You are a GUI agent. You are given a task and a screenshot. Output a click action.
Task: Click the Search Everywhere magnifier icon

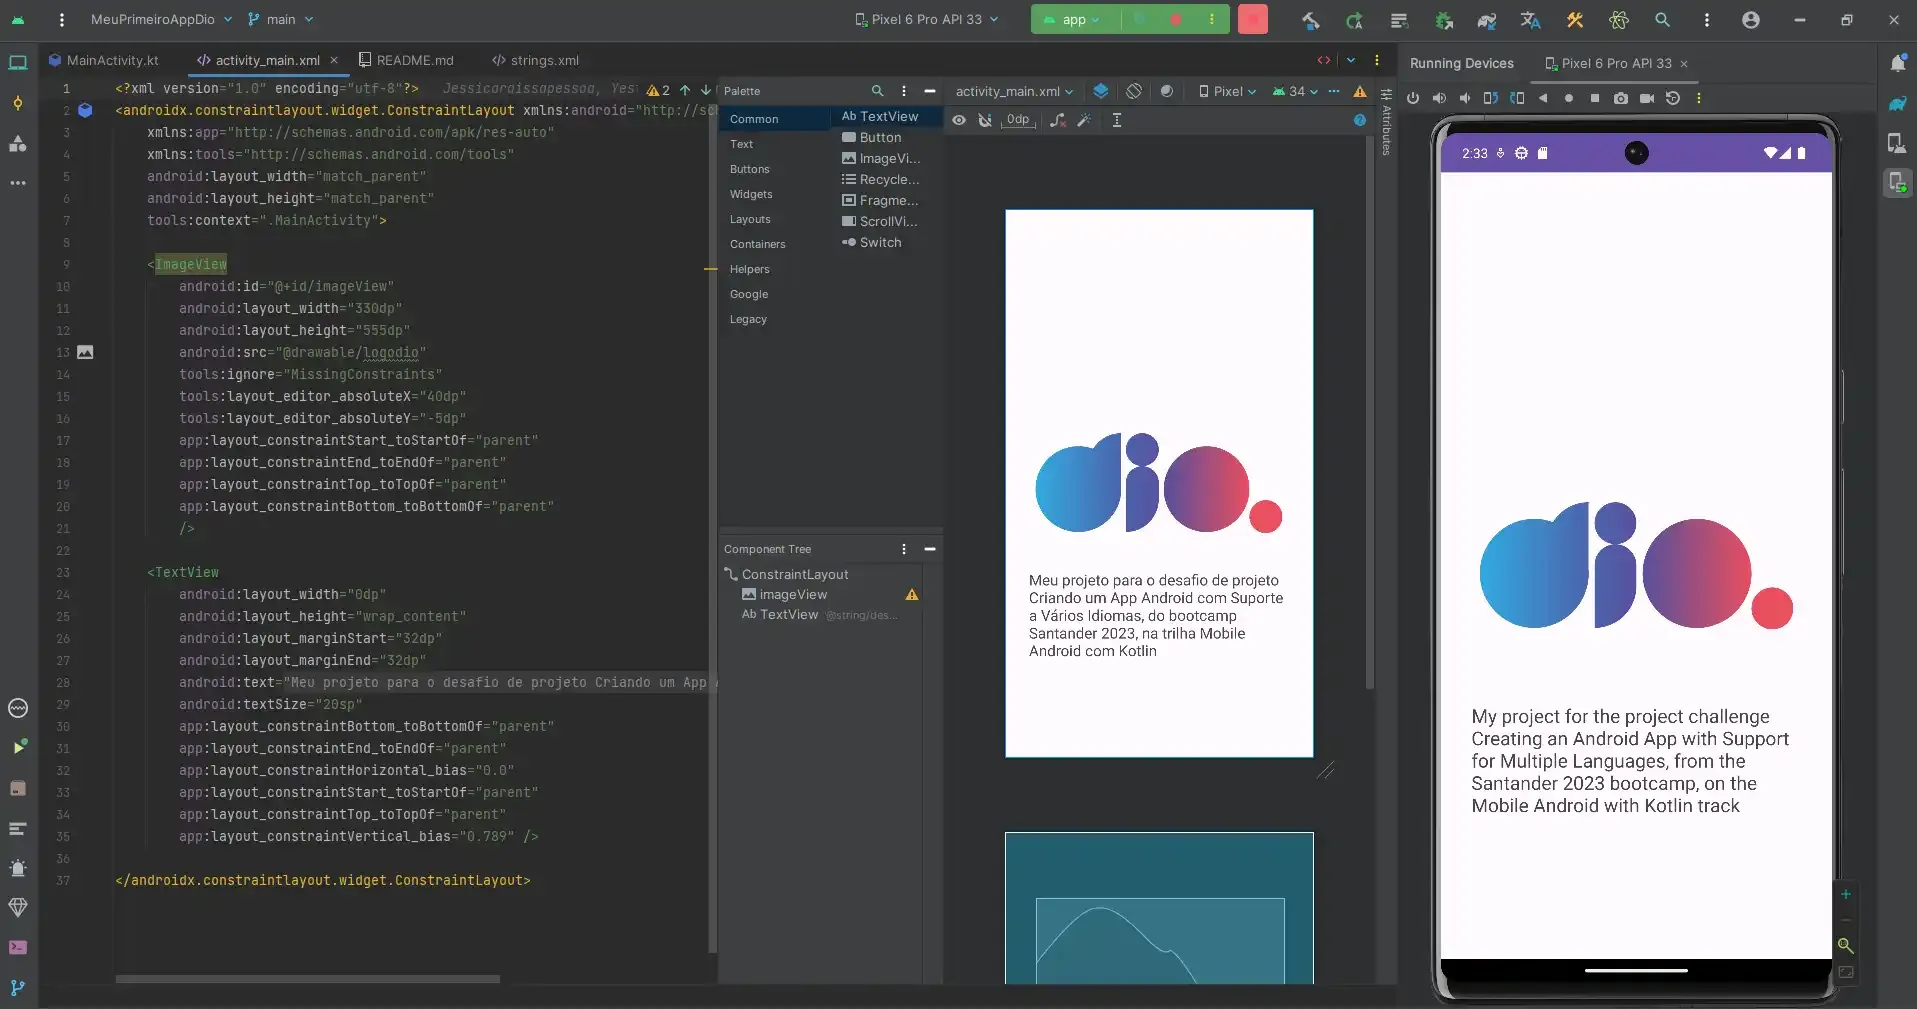(1662, 20)
